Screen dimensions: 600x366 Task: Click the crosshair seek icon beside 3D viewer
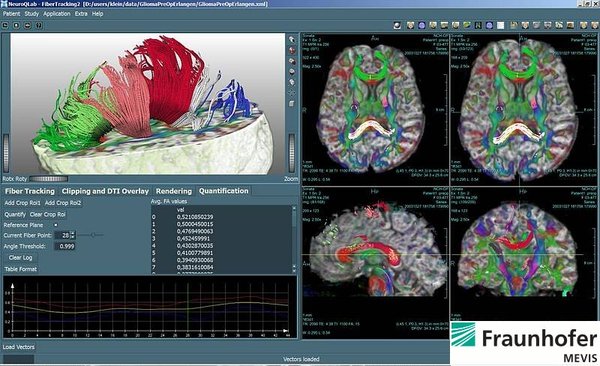point(292,93)
